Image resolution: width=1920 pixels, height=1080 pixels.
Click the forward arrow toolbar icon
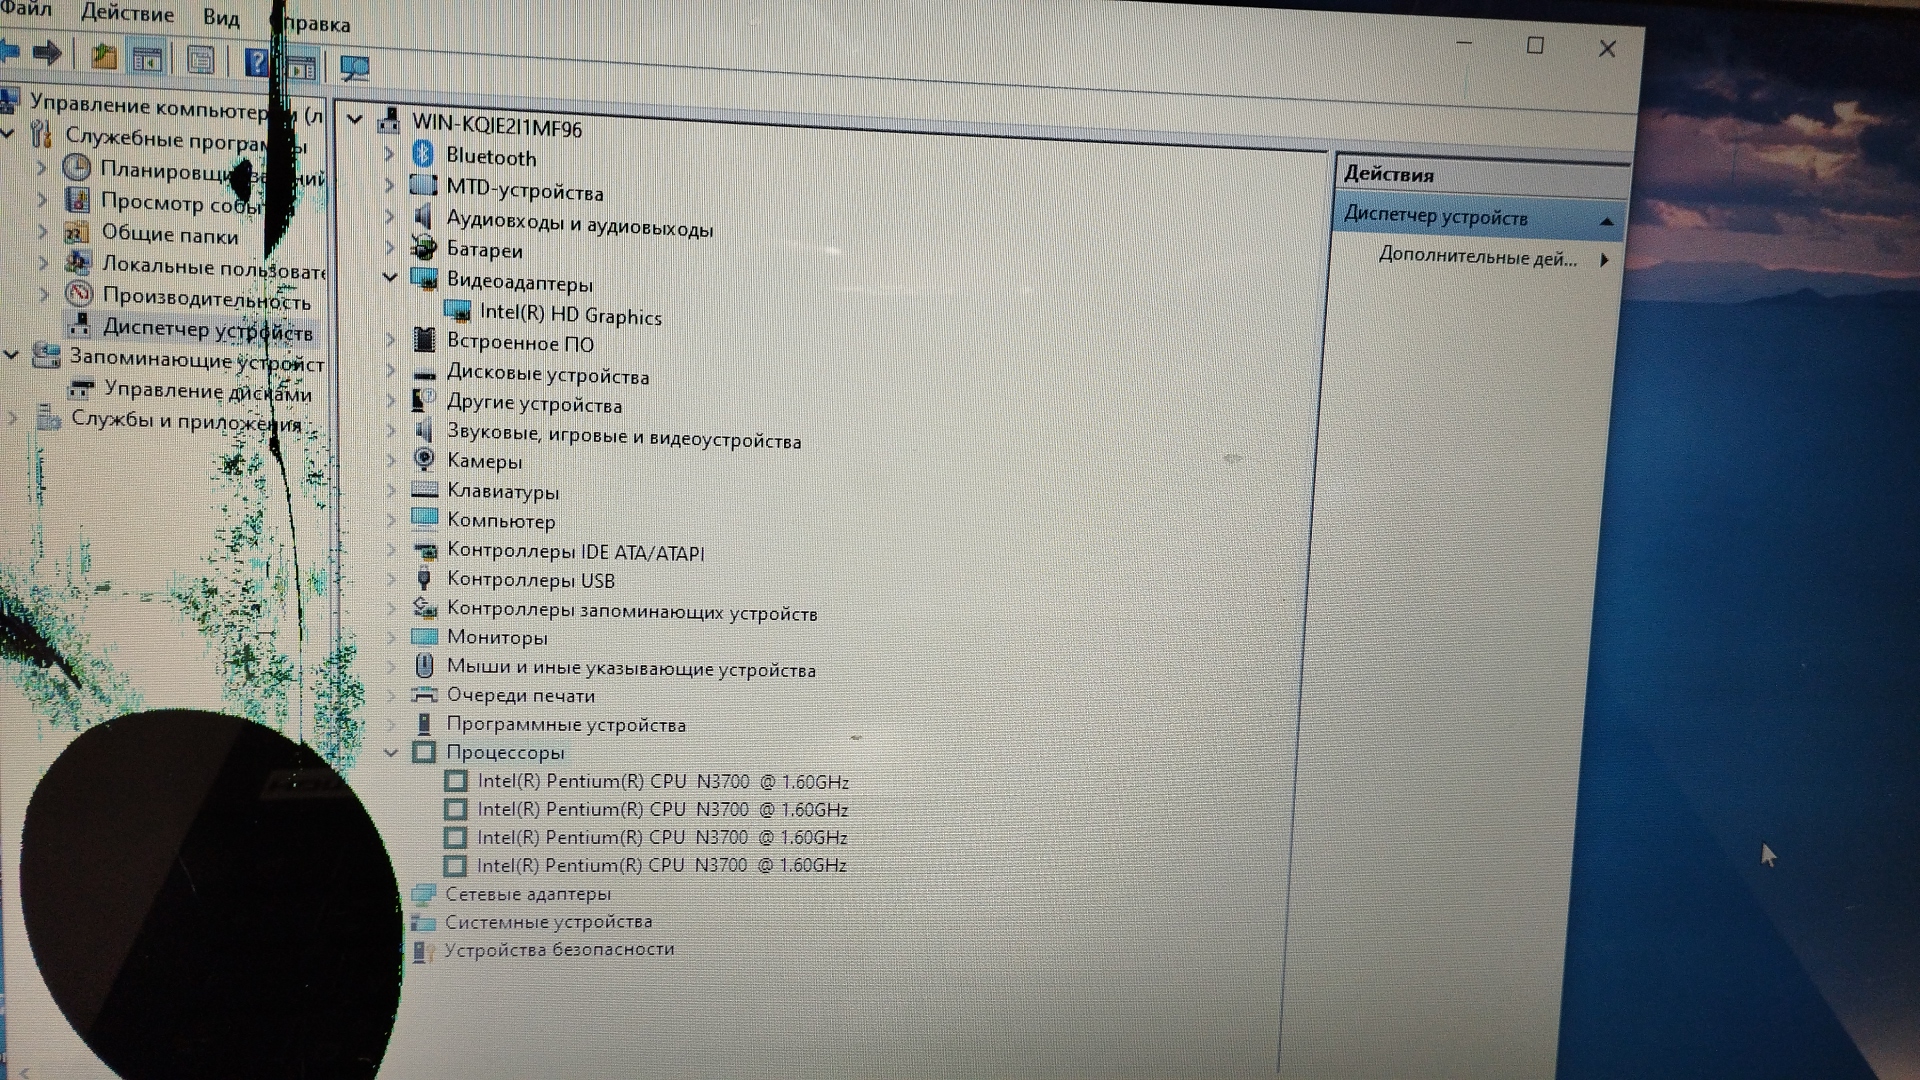click(x=47, y=53)
